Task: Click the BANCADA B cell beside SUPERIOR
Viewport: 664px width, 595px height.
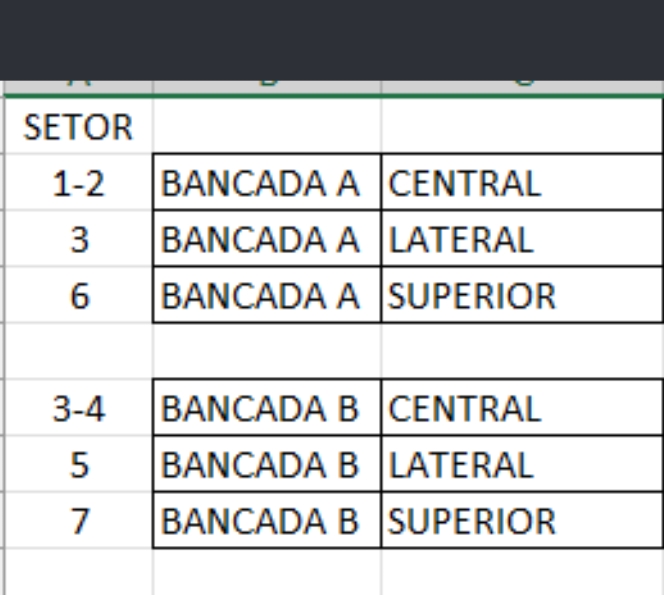Action: [x=267, y=520]
